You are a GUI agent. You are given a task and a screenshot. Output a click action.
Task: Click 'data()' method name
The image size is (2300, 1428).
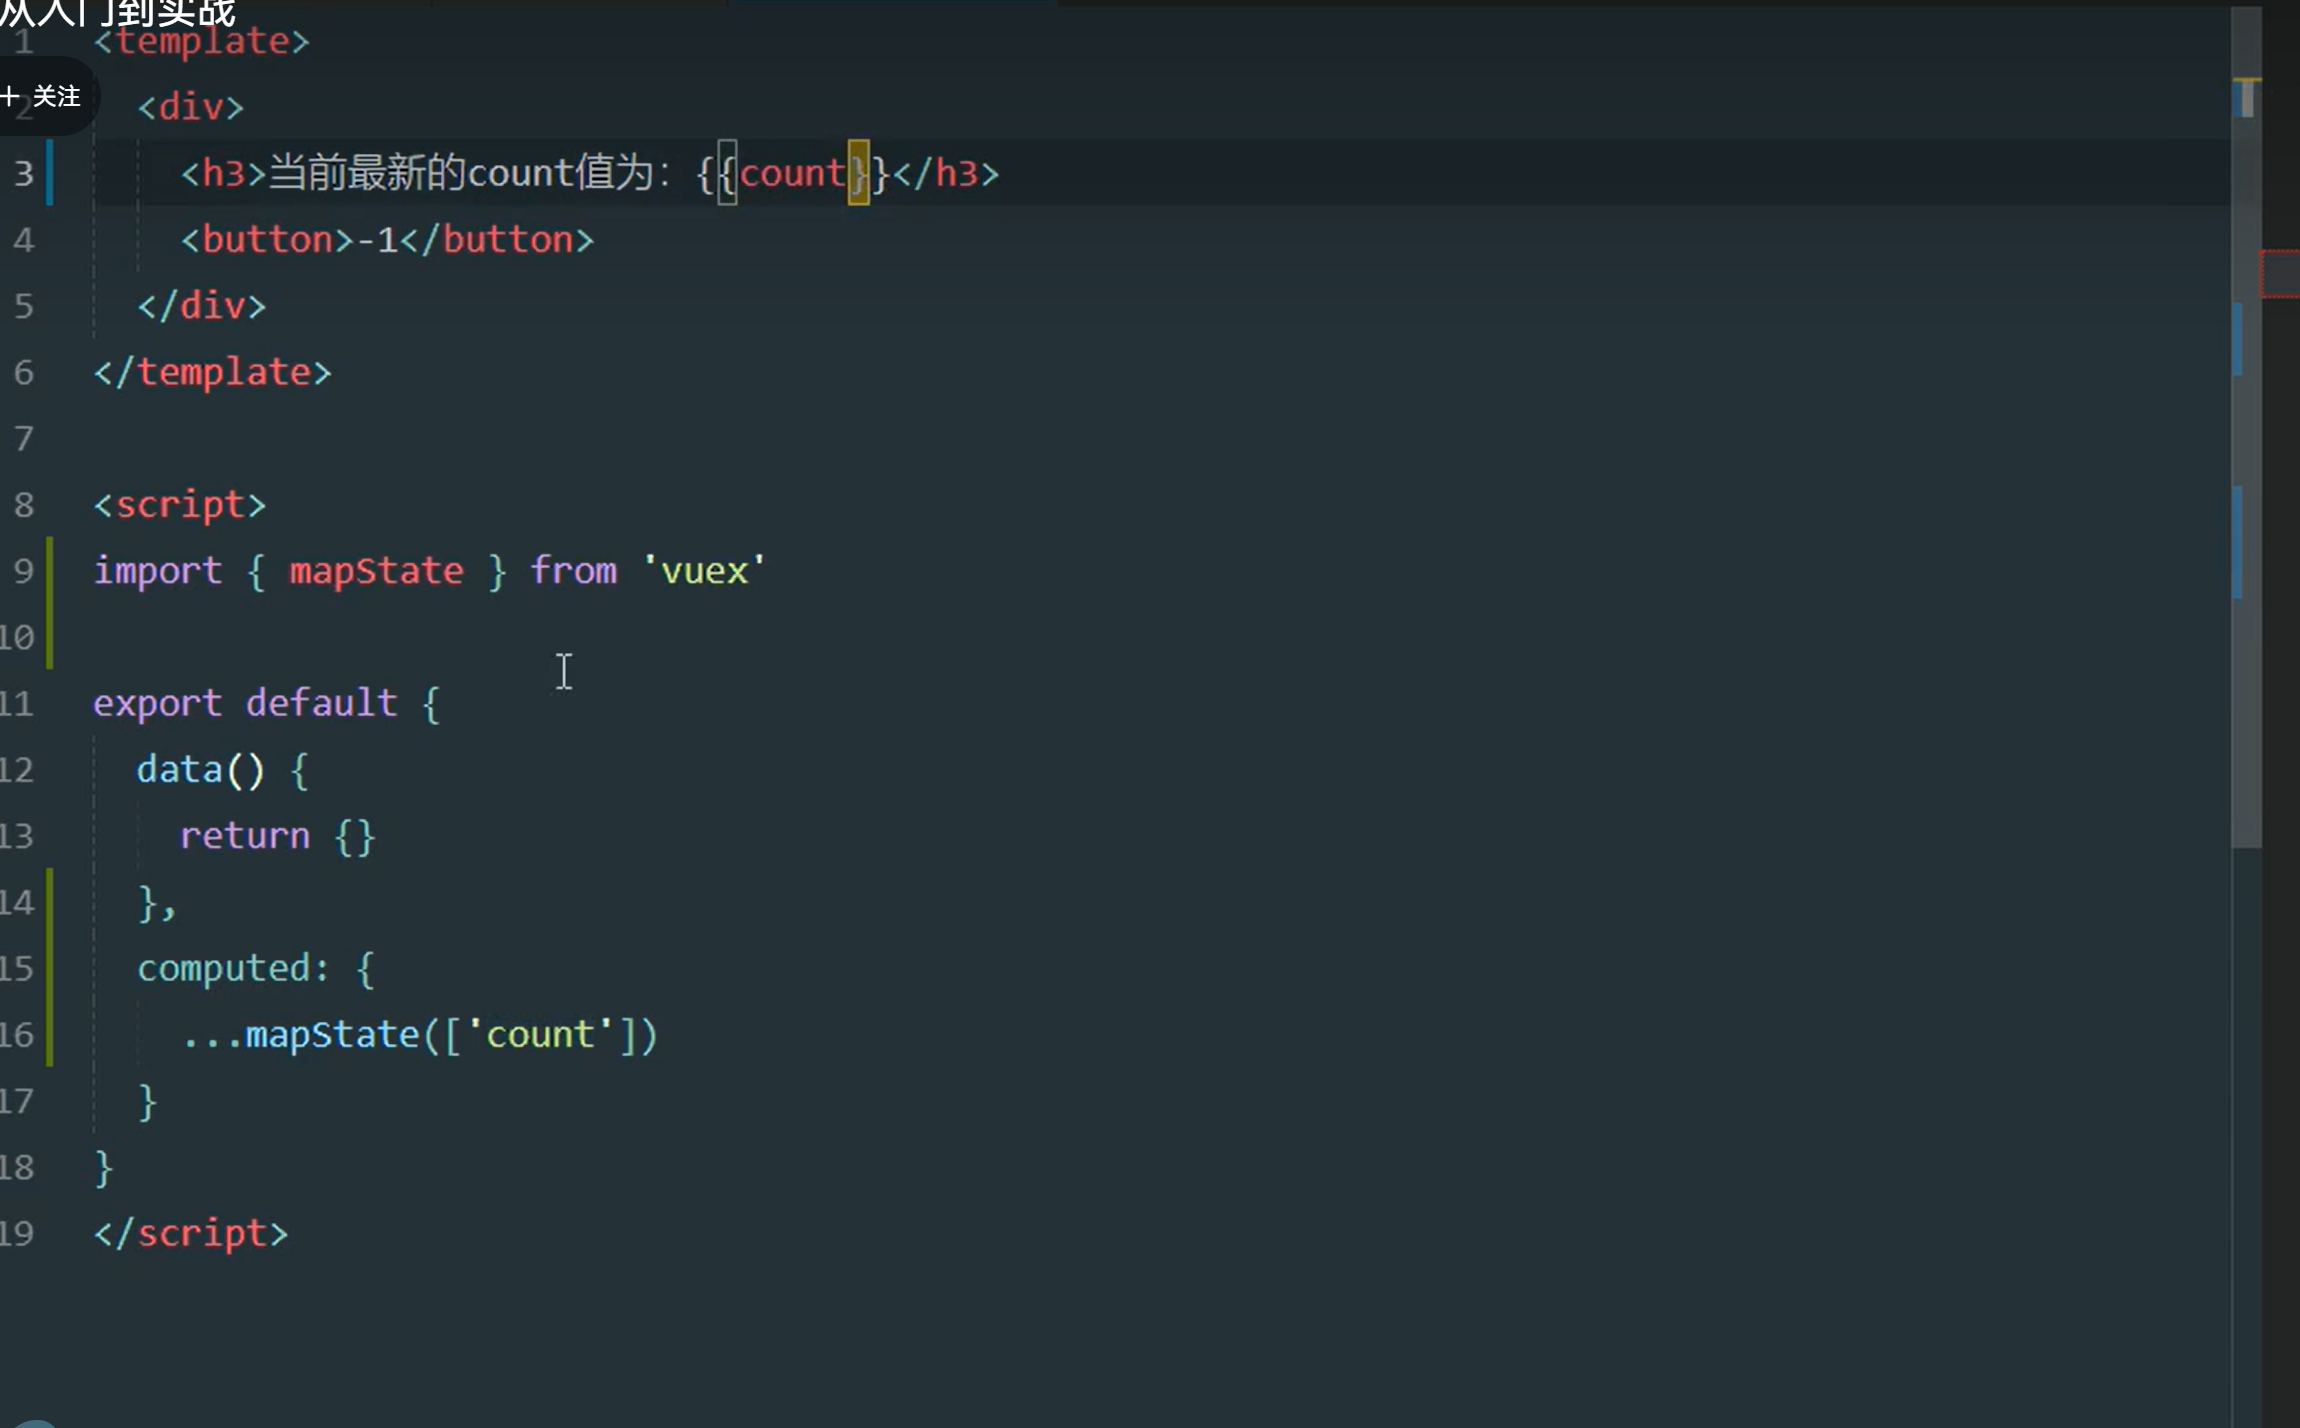tap(201, 770)
